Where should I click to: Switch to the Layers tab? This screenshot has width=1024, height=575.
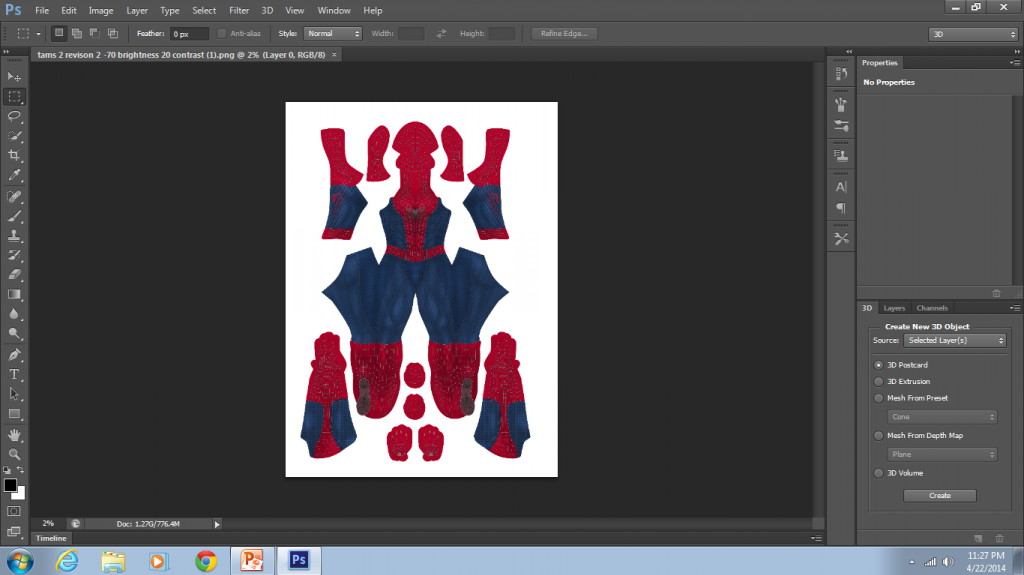point(894,308)
